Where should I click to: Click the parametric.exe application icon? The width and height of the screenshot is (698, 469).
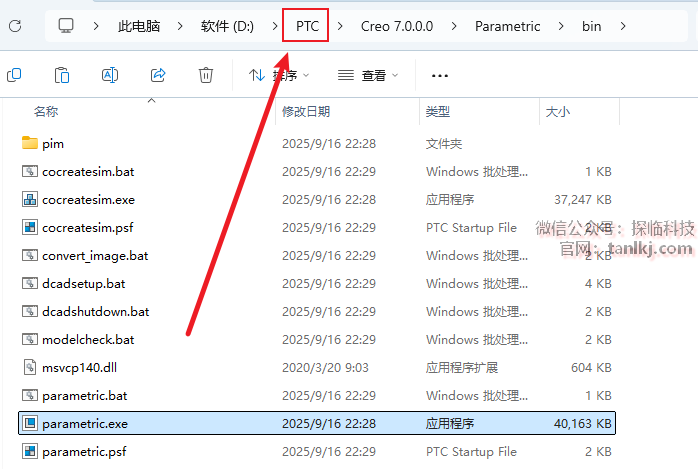click(30, 423)
